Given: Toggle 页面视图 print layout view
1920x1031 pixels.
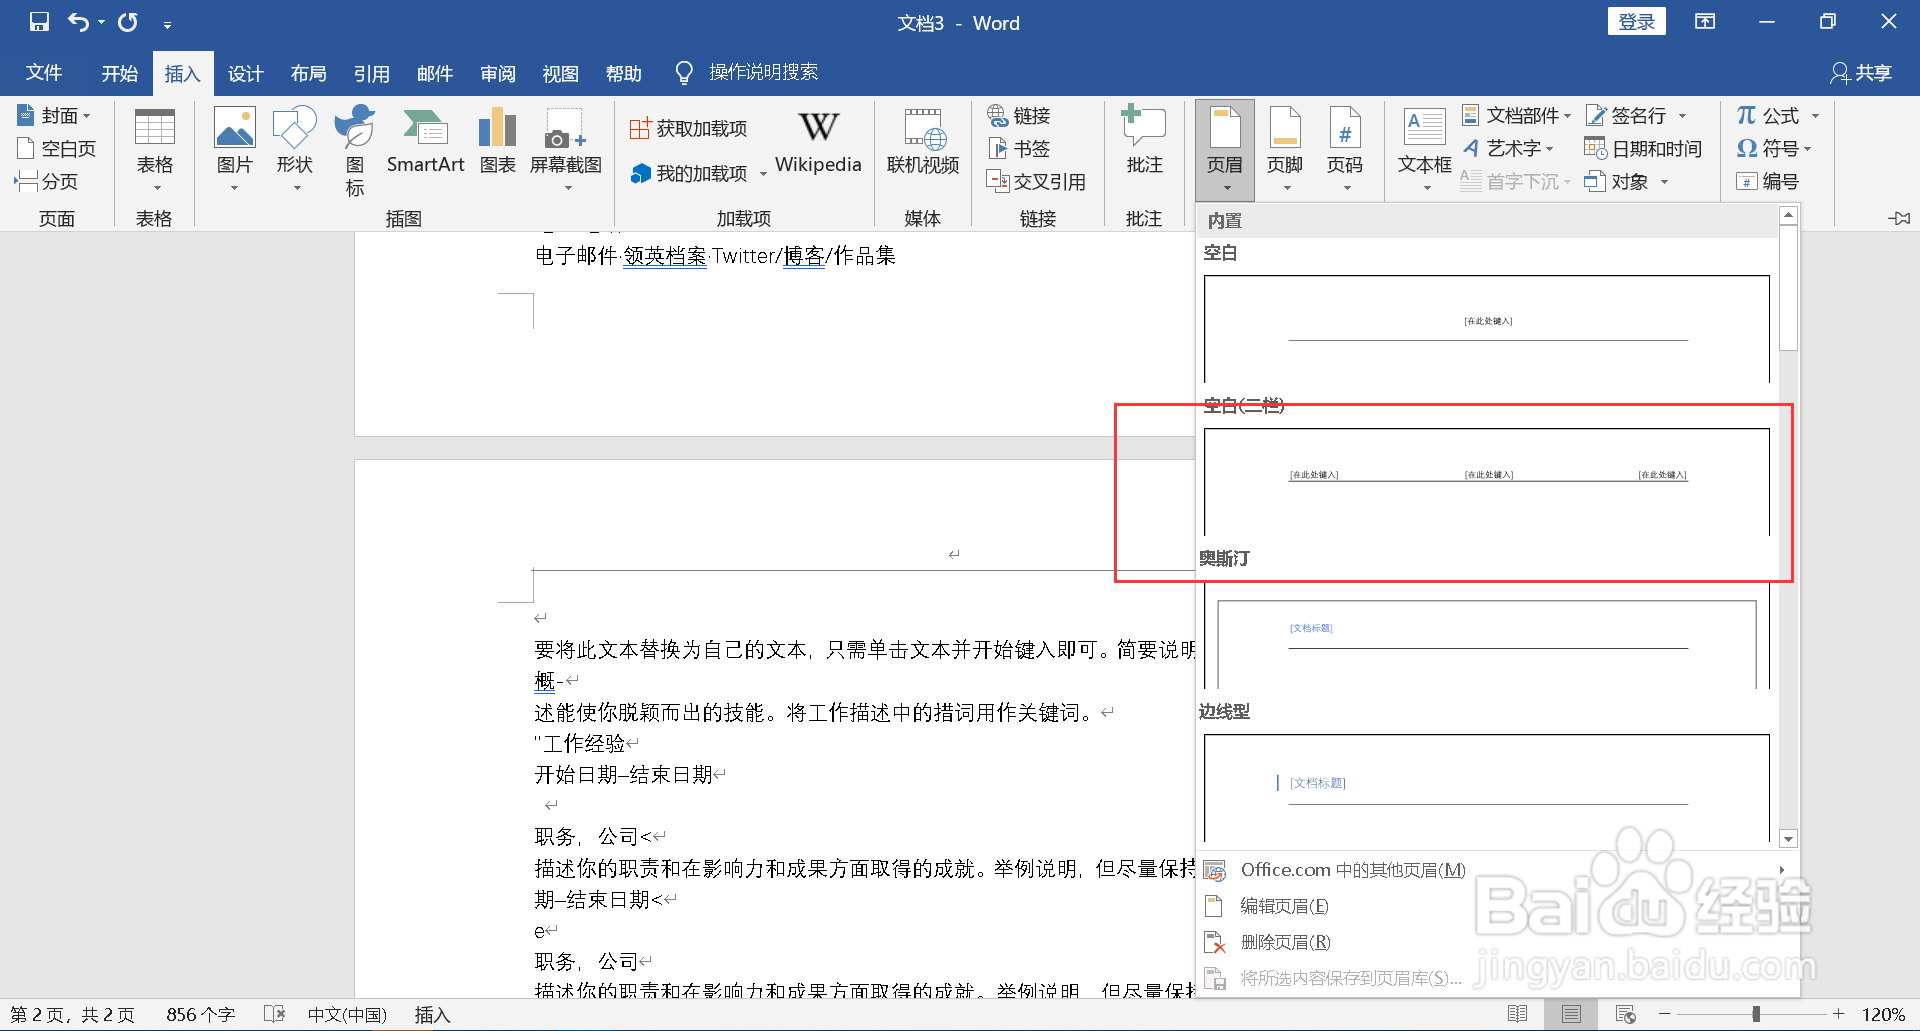Looking at the screenshot, I should 1570,1013.
